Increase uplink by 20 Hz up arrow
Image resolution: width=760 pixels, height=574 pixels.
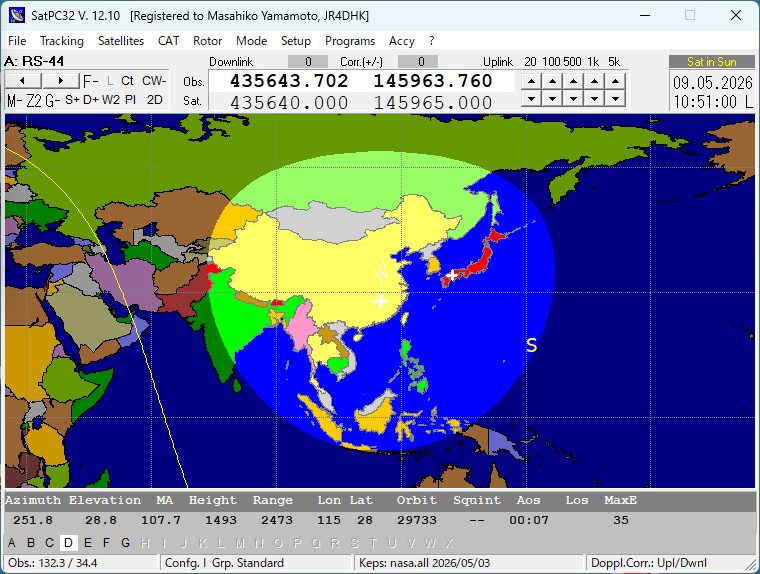point(531,81)
